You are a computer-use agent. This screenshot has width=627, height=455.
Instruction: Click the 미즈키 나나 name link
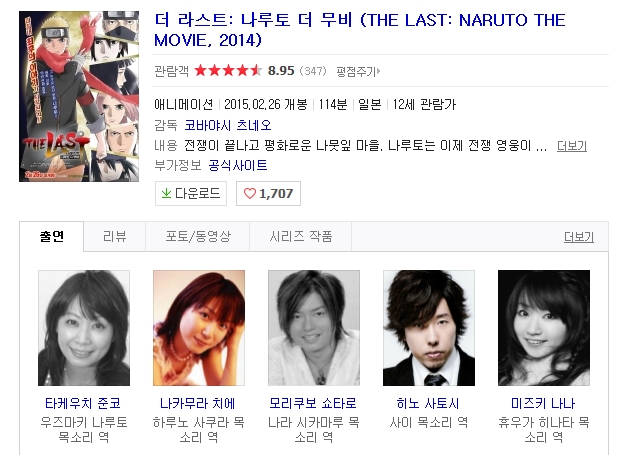coord(543,403)
